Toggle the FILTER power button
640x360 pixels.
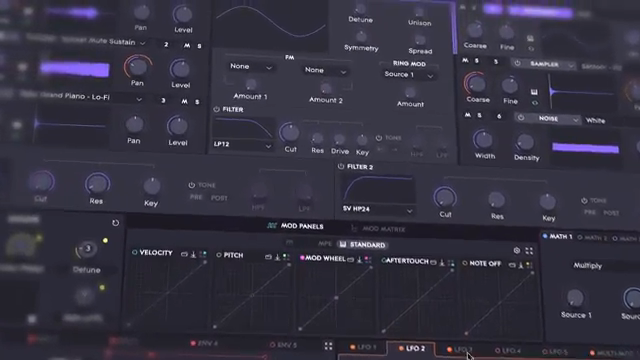216,109
